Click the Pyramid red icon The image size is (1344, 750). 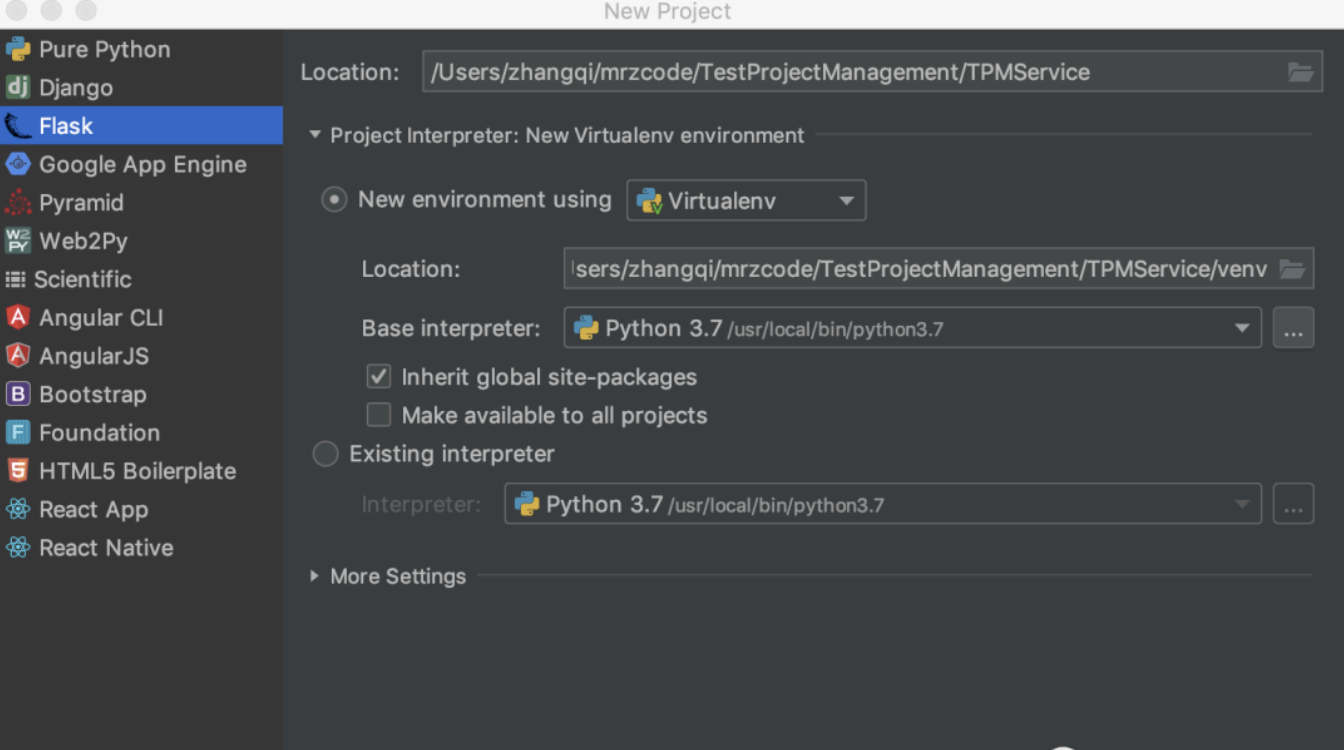(x=17, y=202)
